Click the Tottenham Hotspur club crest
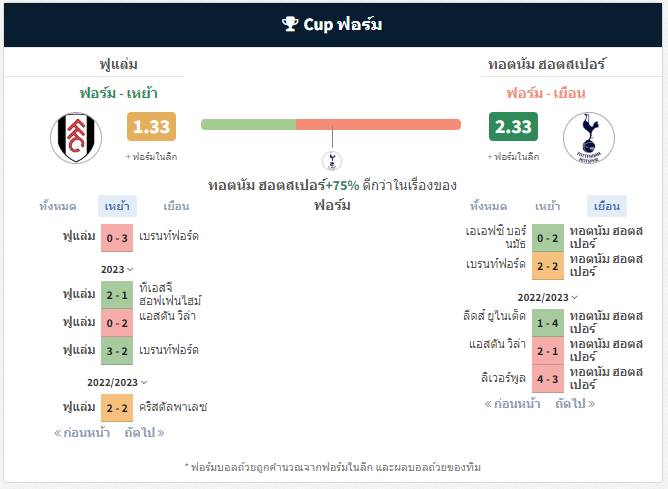This screenshot has width=668, height=489. click(x=589, y=138)
